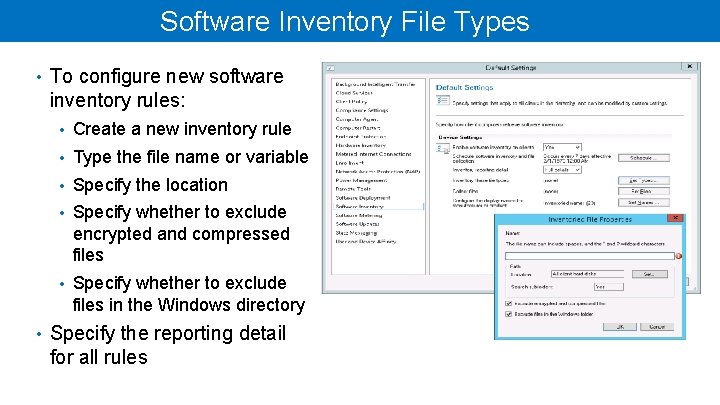Open the Enable software inventory Yes dropdown

tap(562, 147)
